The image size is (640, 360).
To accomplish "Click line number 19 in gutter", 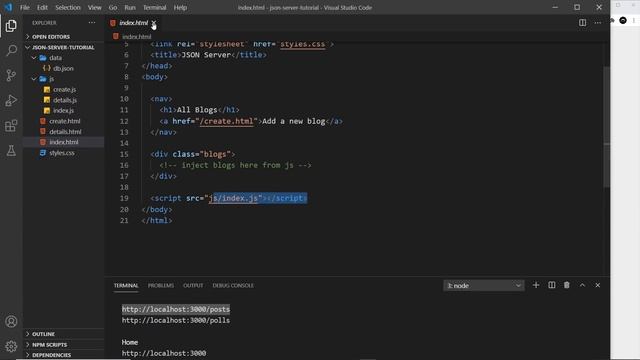I will tap(124, 198).
